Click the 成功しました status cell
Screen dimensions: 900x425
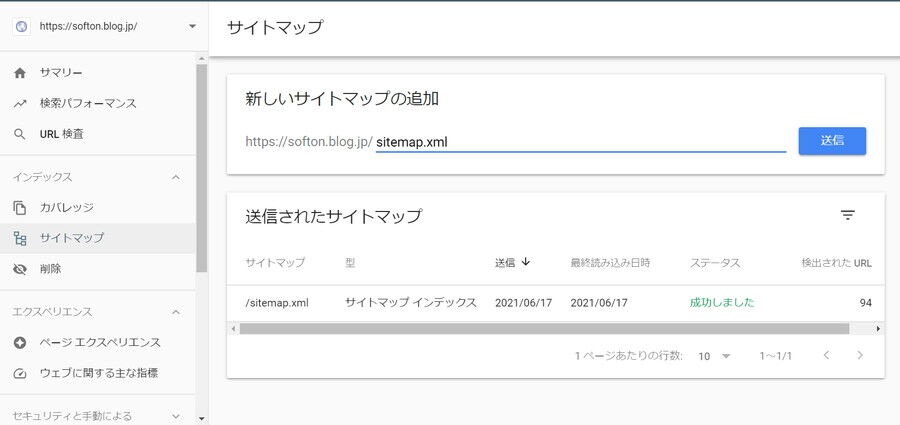[x=721, y=303]
